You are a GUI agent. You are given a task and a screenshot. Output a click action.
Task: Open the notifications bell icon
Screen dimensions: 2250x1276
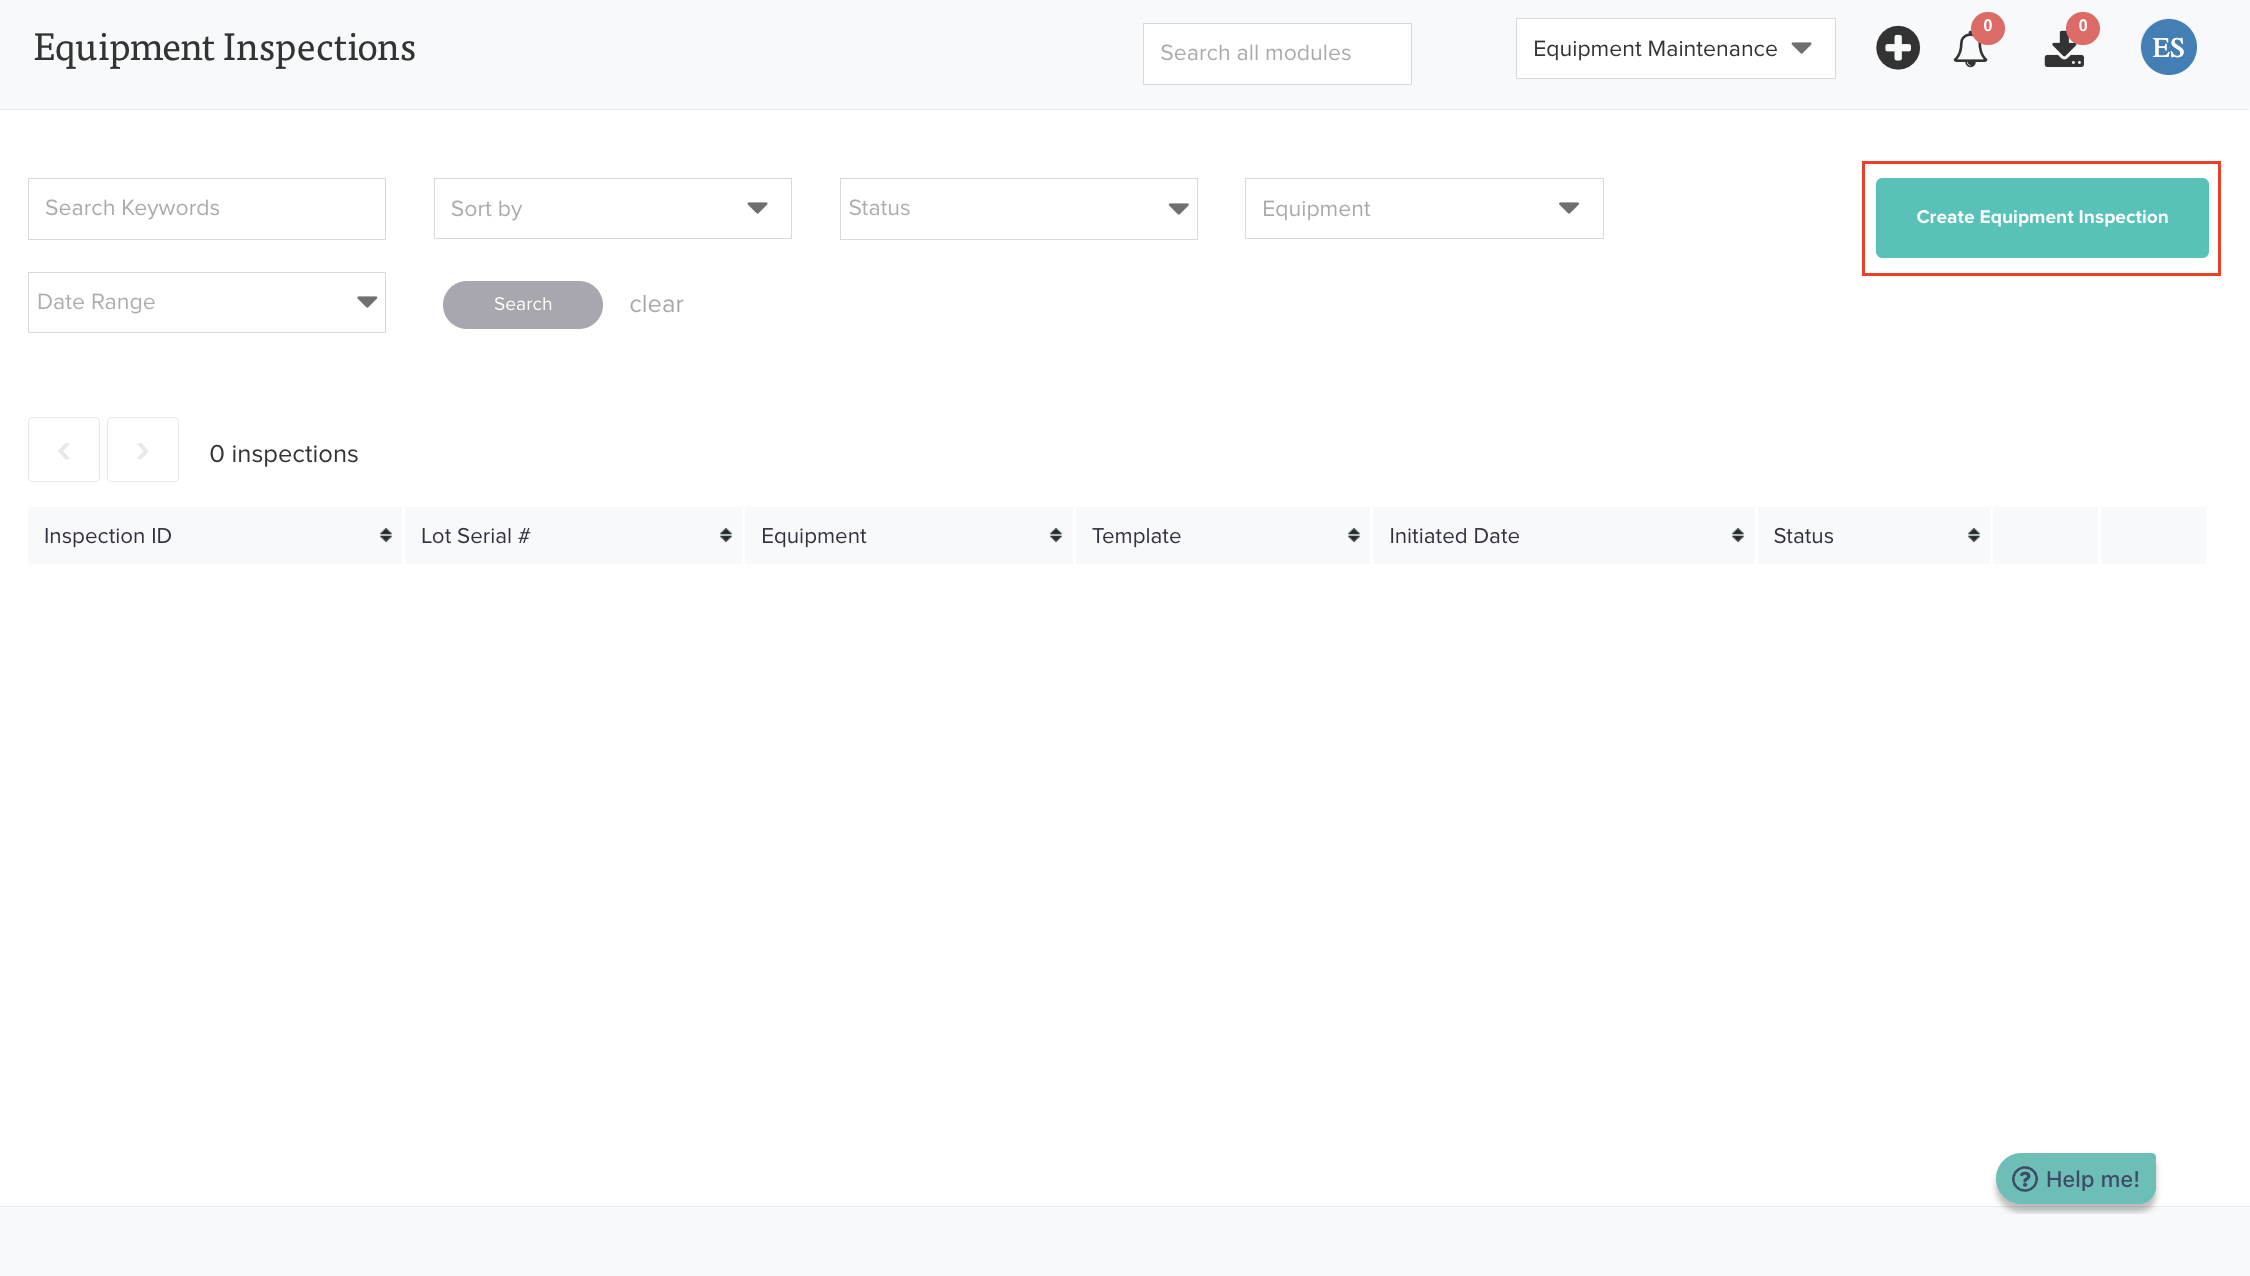pos(1970,49)
